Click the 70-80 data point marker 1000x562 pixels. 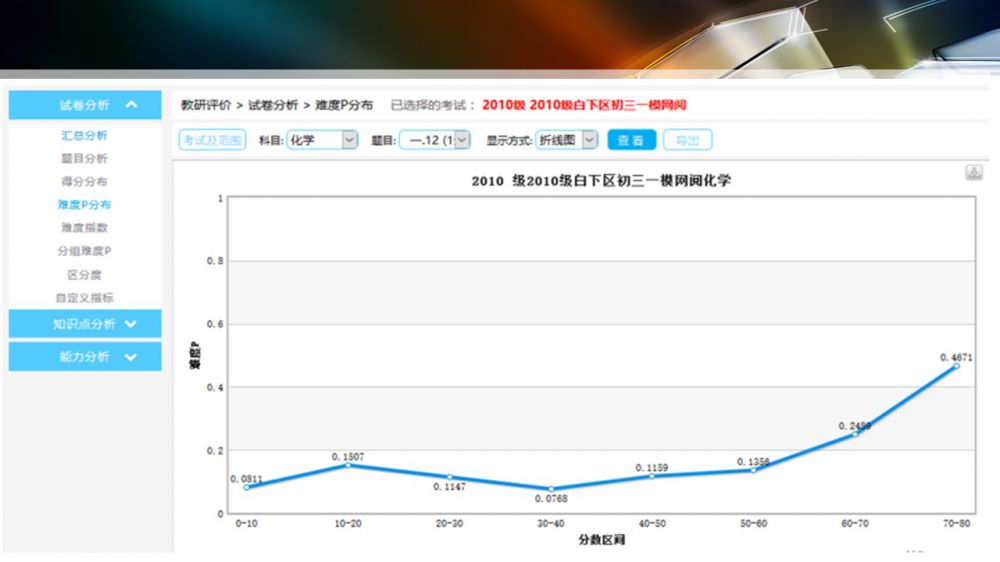956,366
